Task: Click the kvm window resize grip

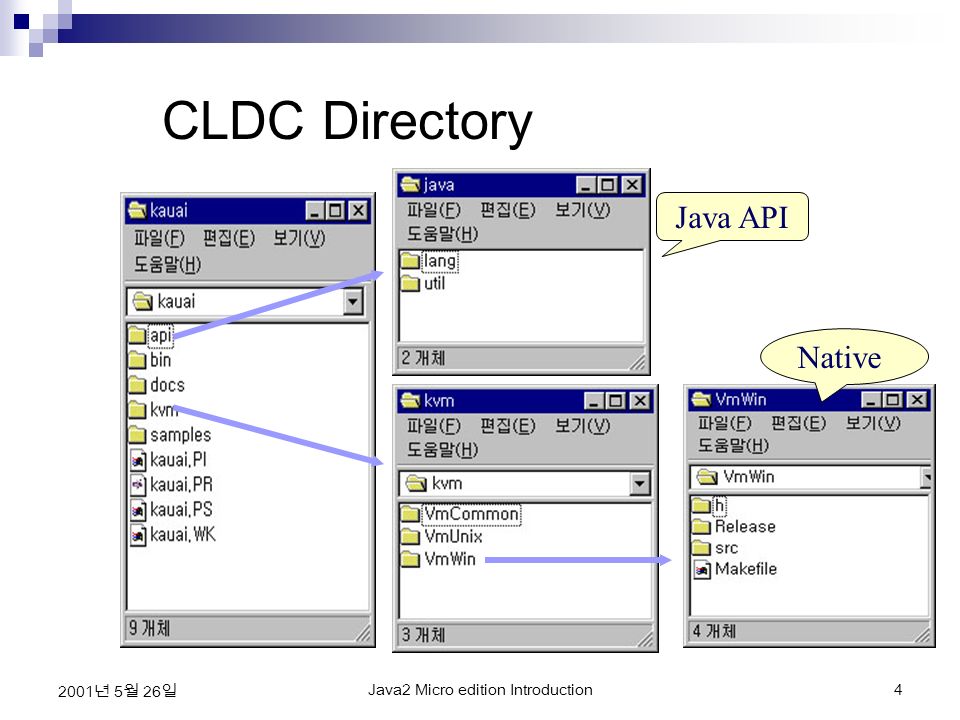Action: (645, 639)
